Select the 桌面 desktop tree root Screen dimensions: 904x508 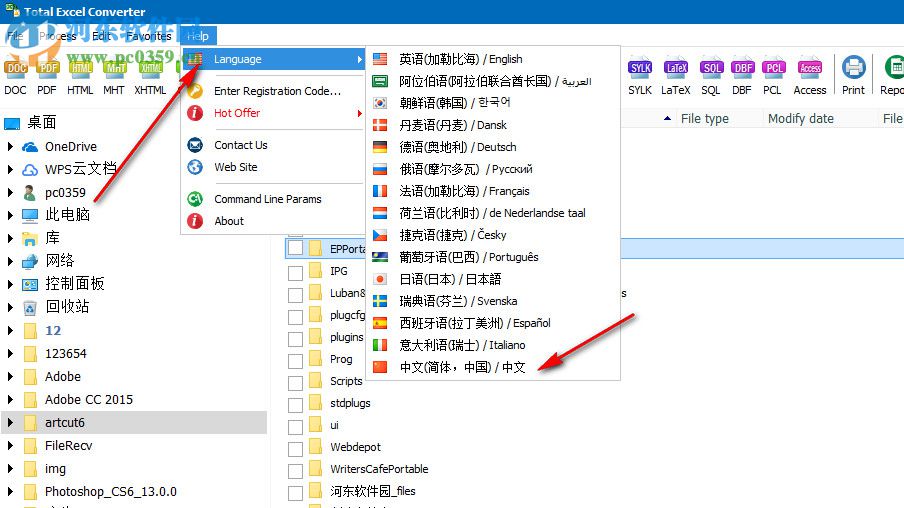point(42,122)
